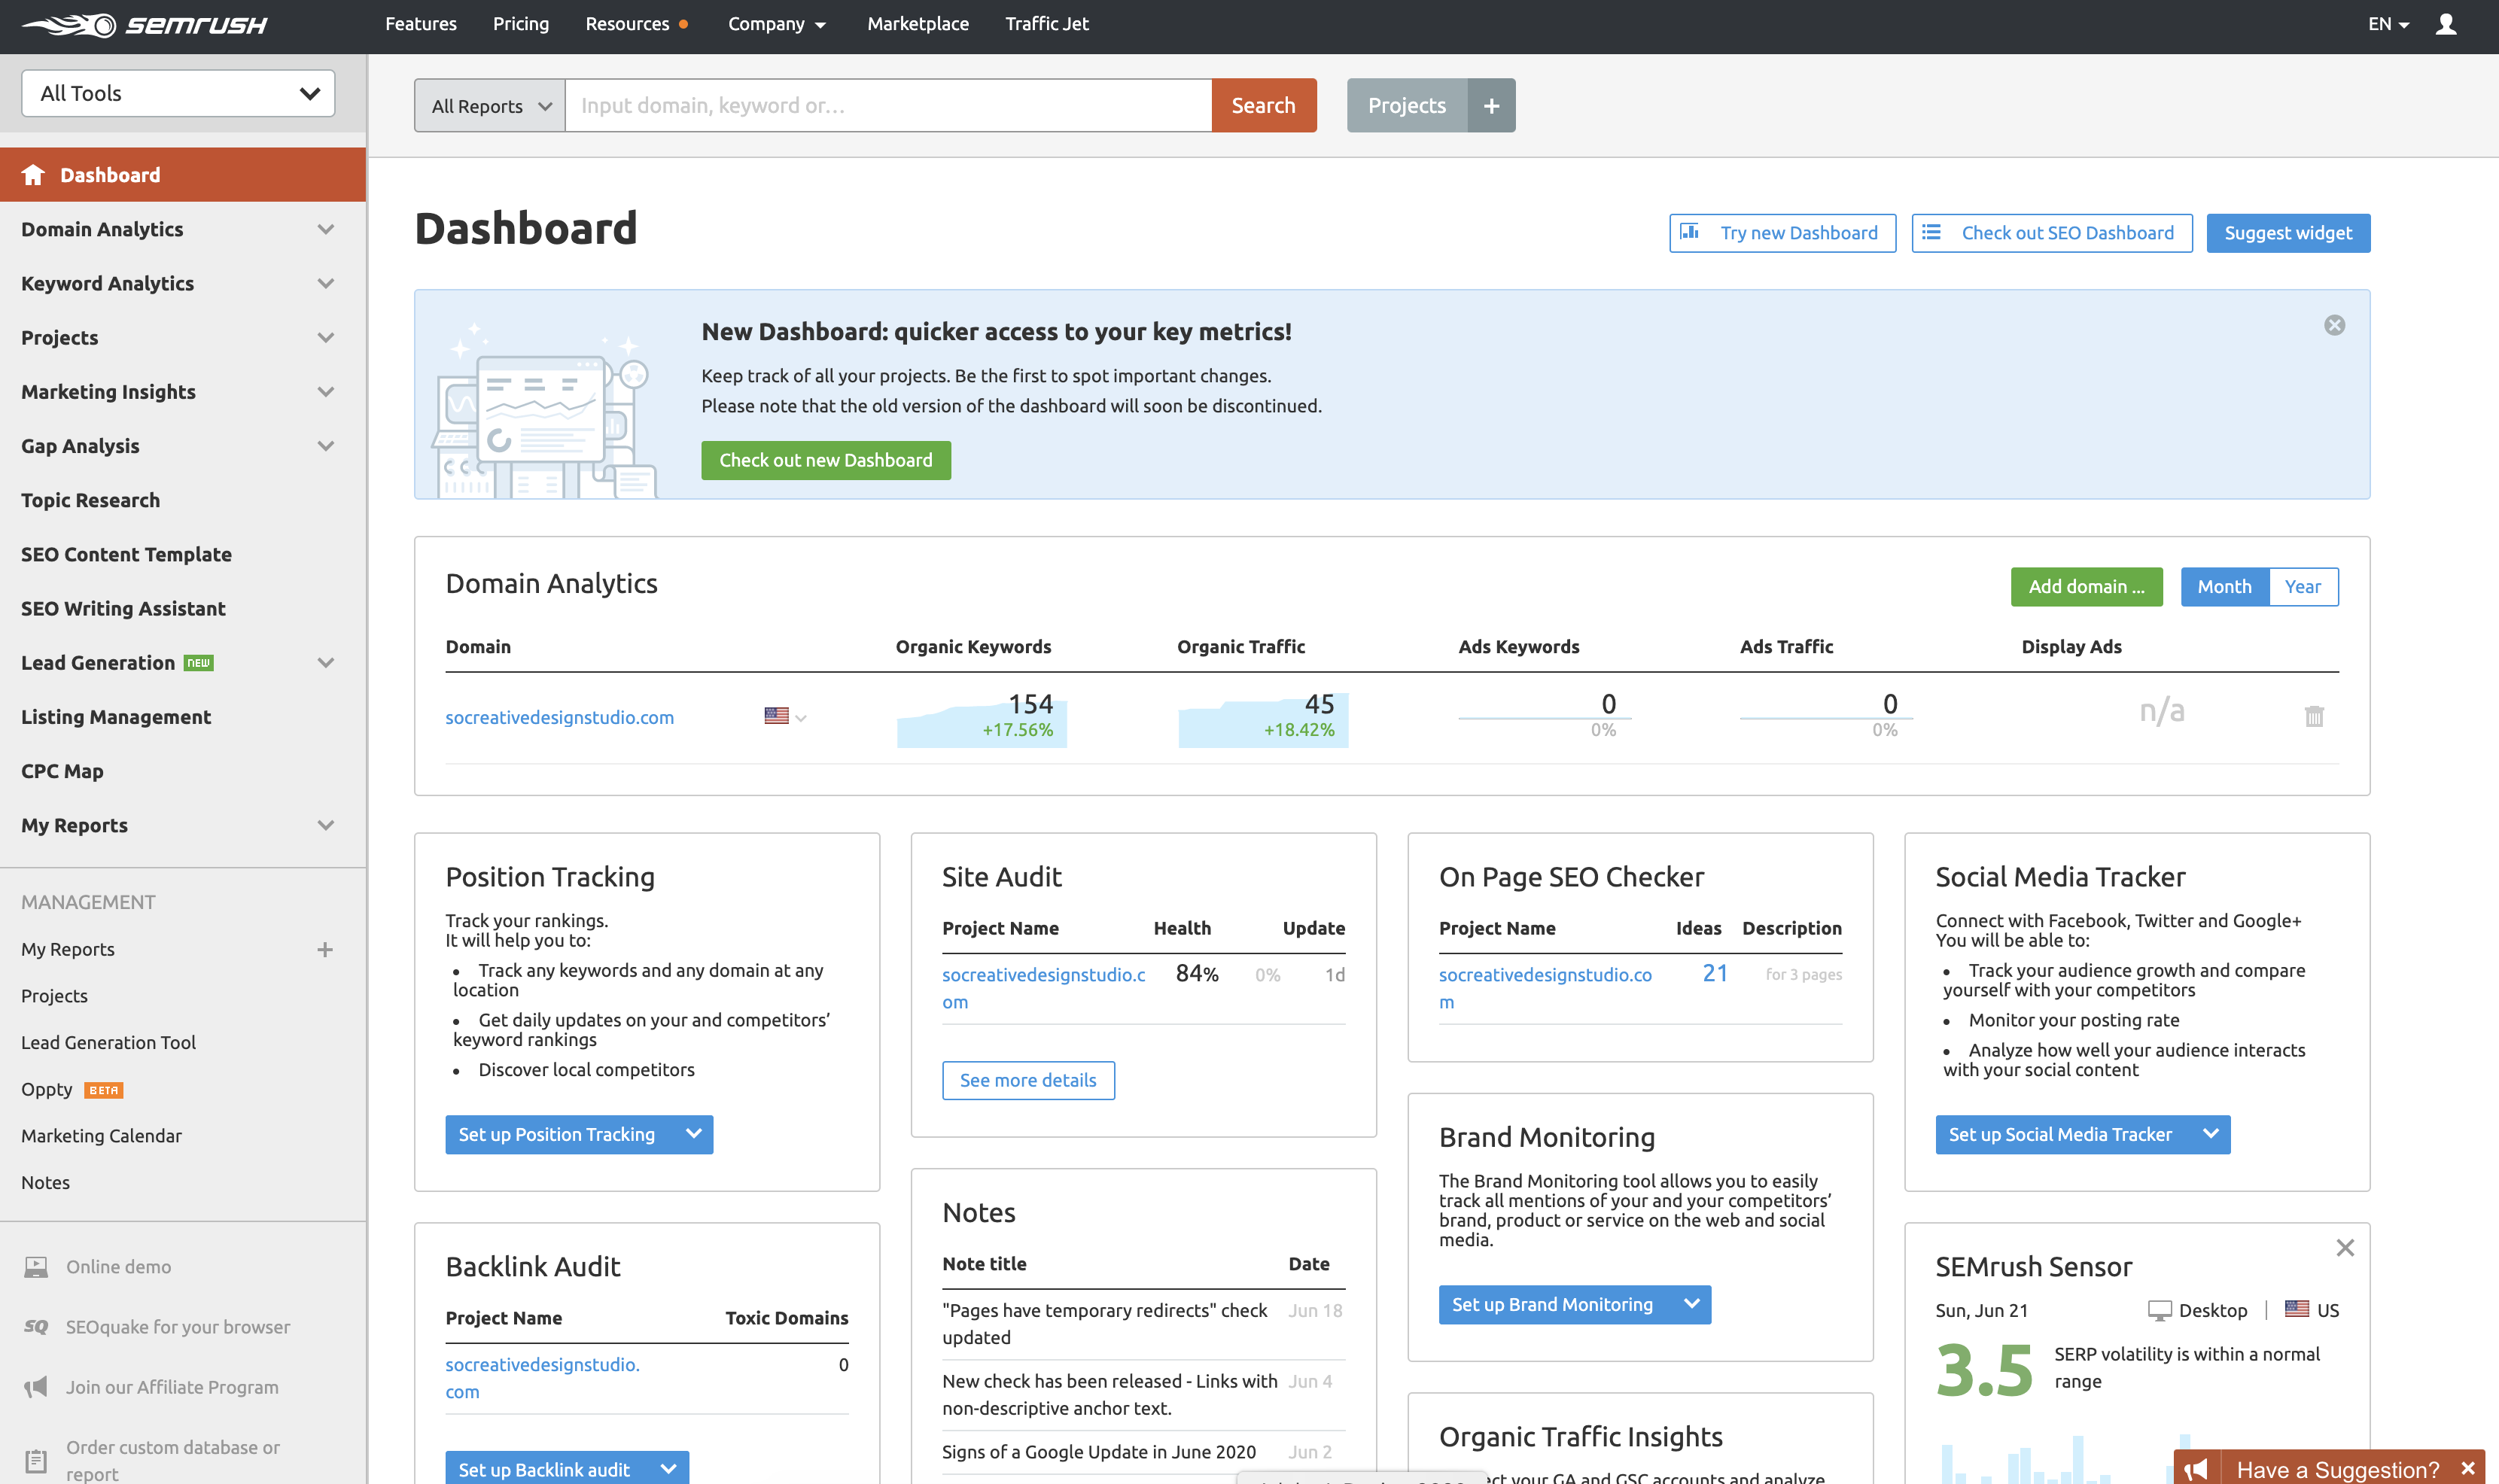The height and width of the screenshot is (1484, 2499).
Task: Open Features in the top menu
Action: (421, 24)
